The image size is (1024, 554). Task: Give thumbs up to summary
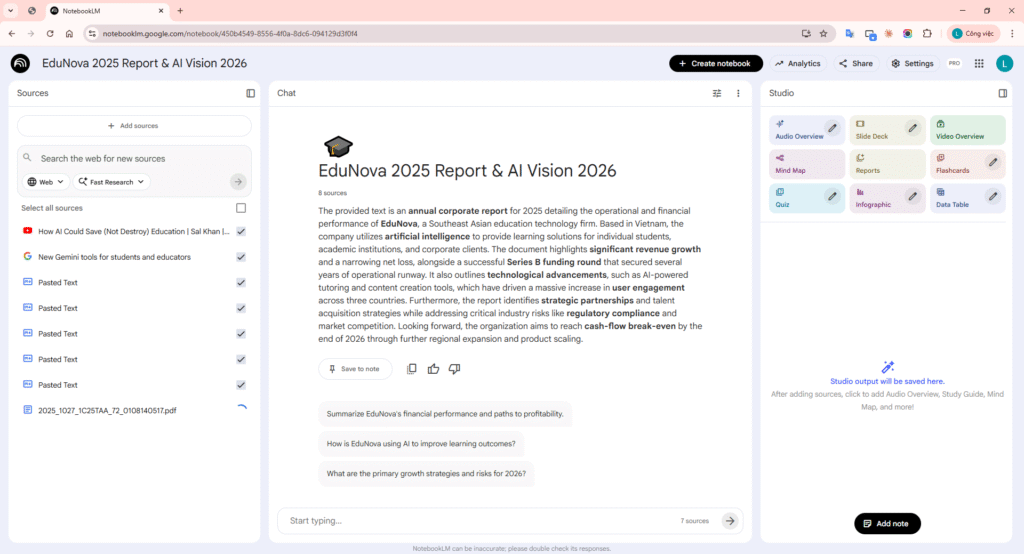433,369
